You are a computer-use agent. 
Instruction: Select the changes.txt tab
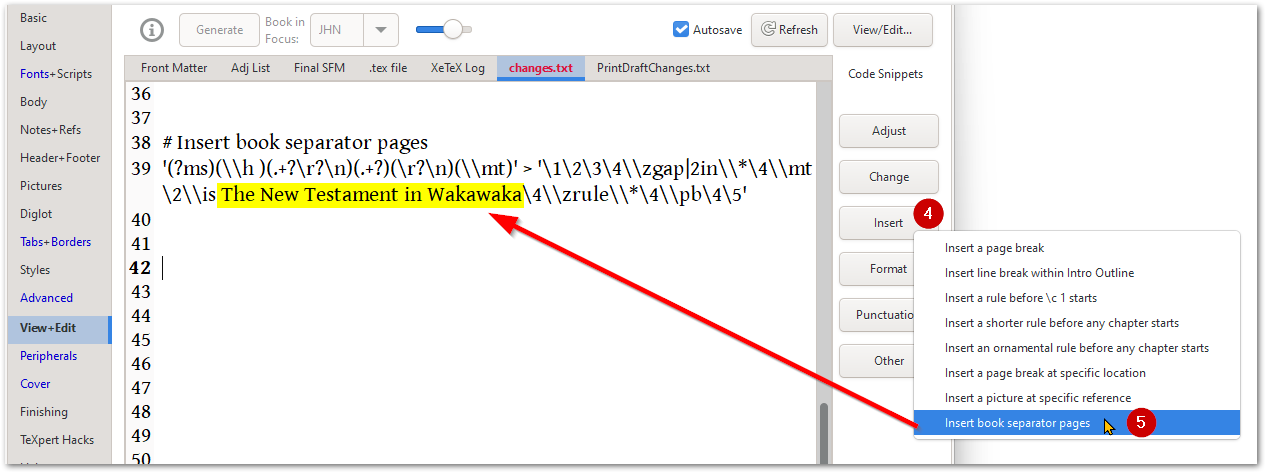(x=541, y=68)
